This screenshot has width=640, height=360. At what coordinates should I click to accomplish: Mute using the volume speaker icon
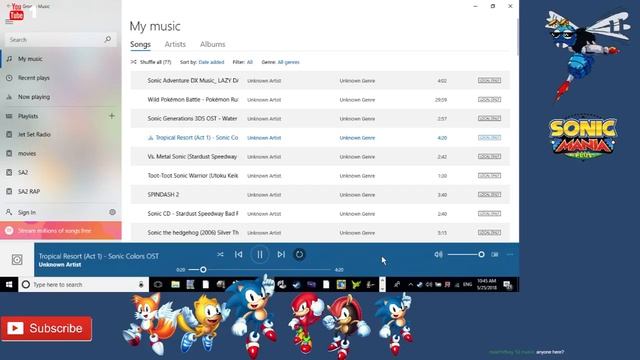tap(438, 254)
